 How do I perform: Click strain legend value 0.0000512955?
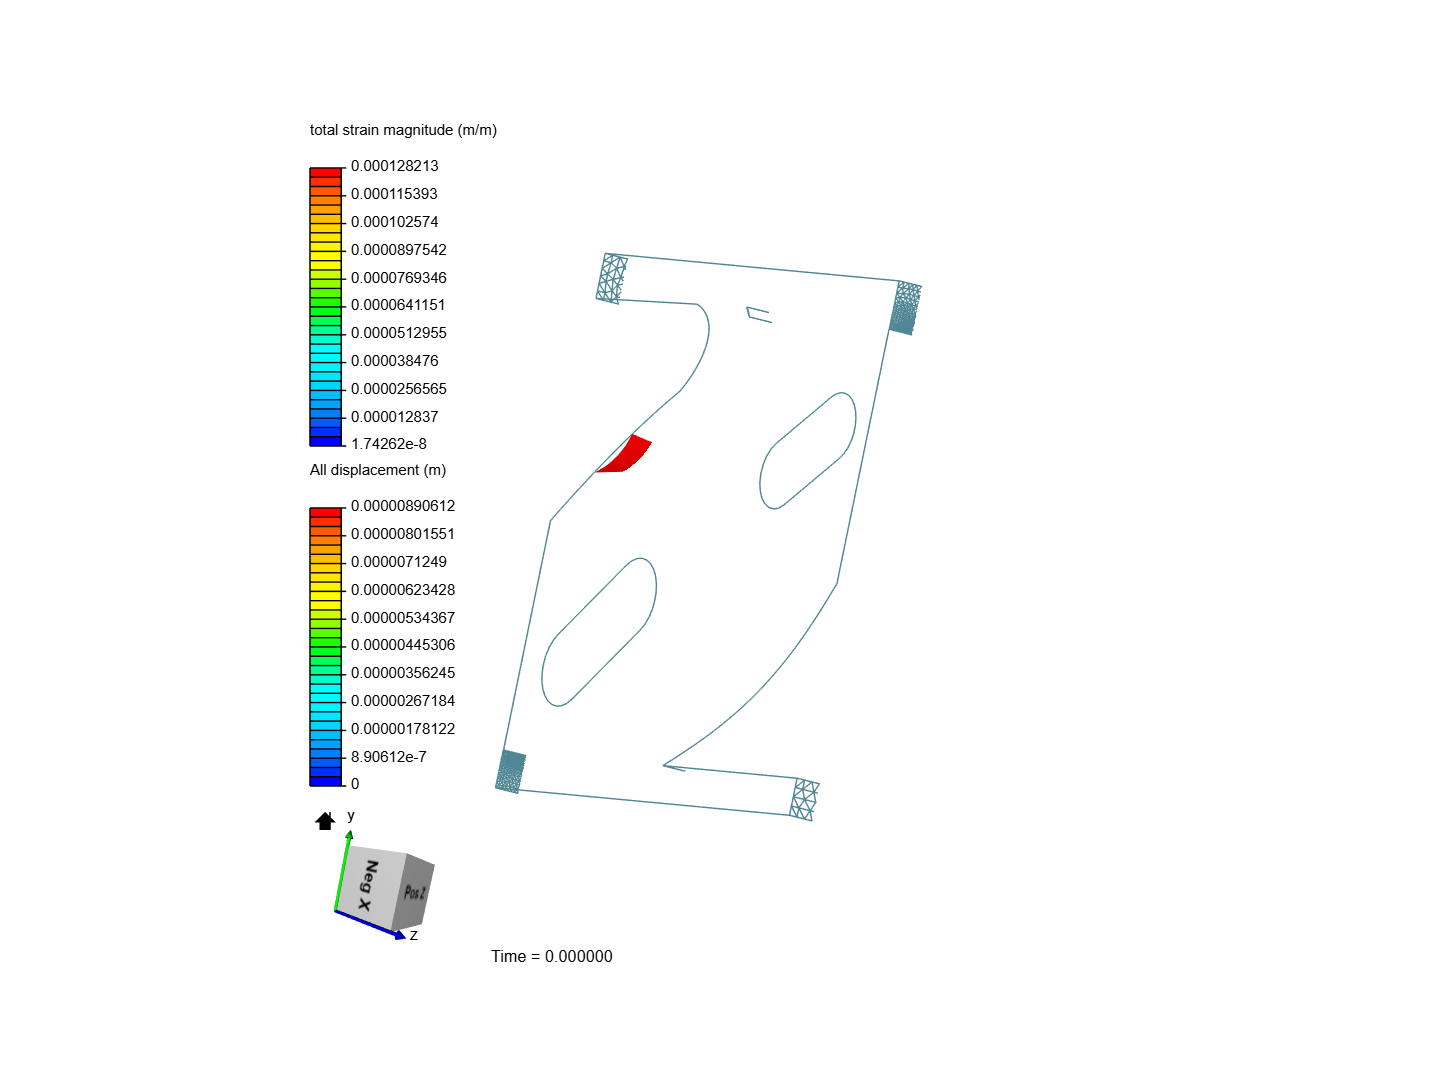coord(399,333)
